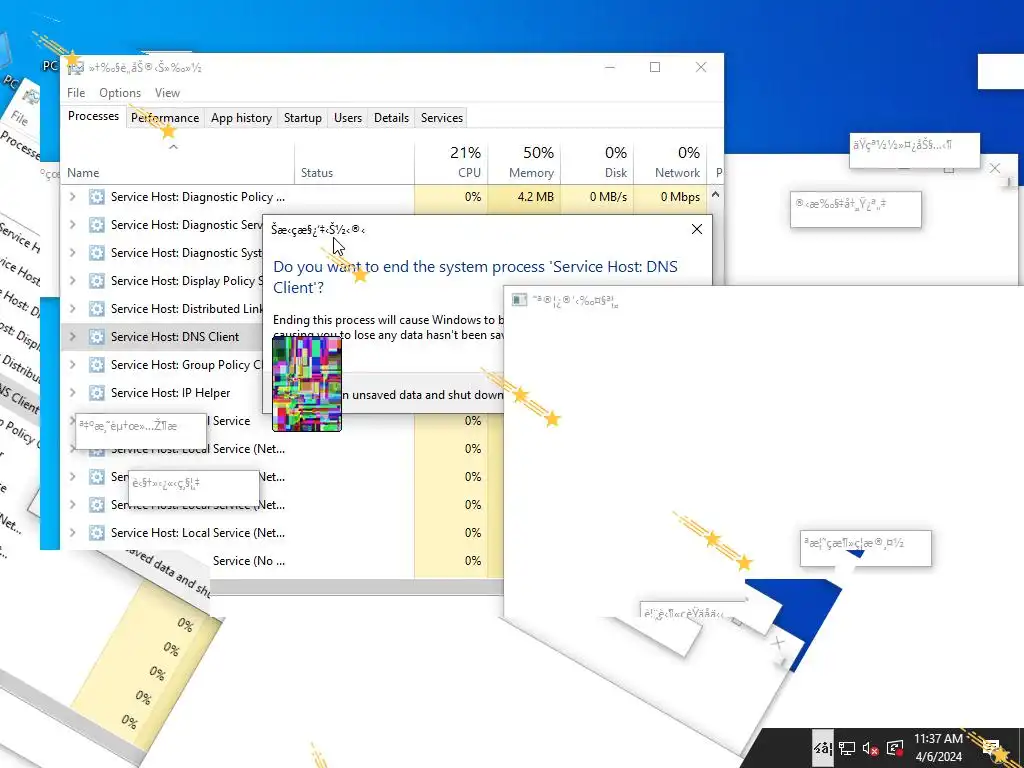Screen dimensions: 1024x768
Task: Select Service Host: Diagnostic Policy row
Action: click(x=384, y=197)
